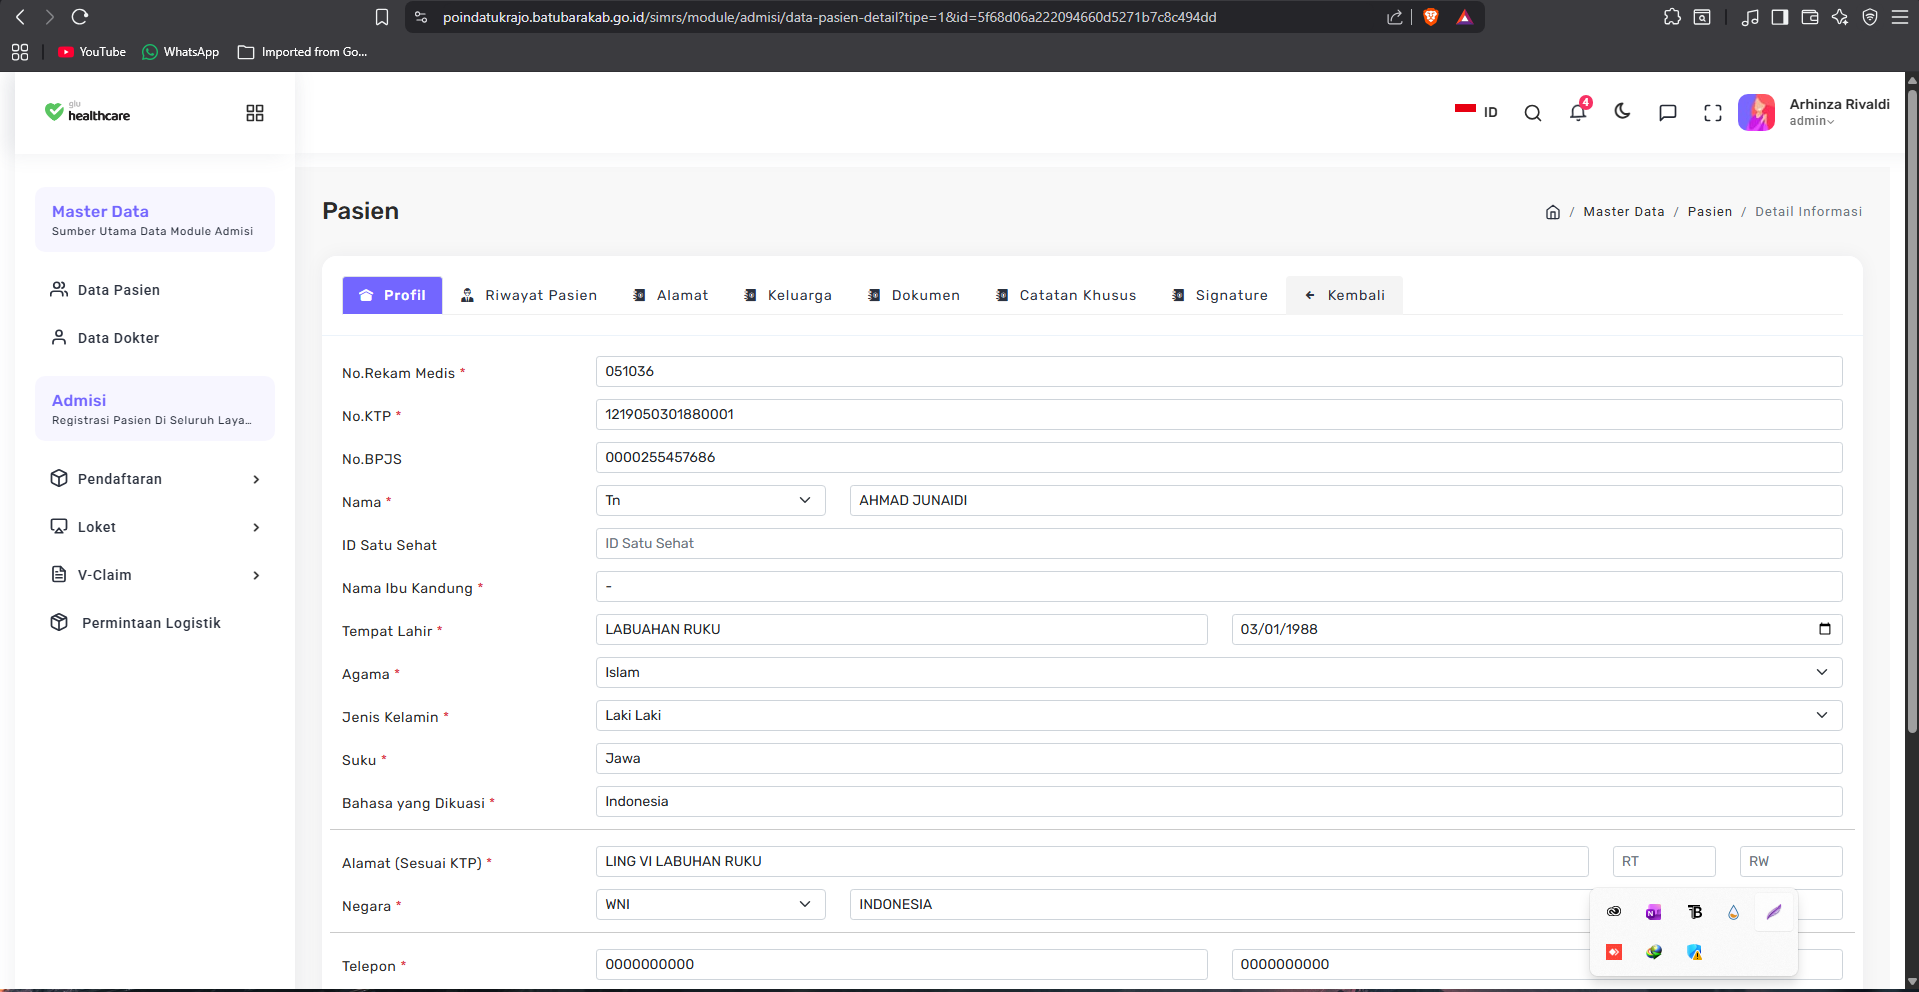
Task: Open Adobe Creative Cloud from the tray popup
Action: pyautogui.click(x=1614, y=912)
